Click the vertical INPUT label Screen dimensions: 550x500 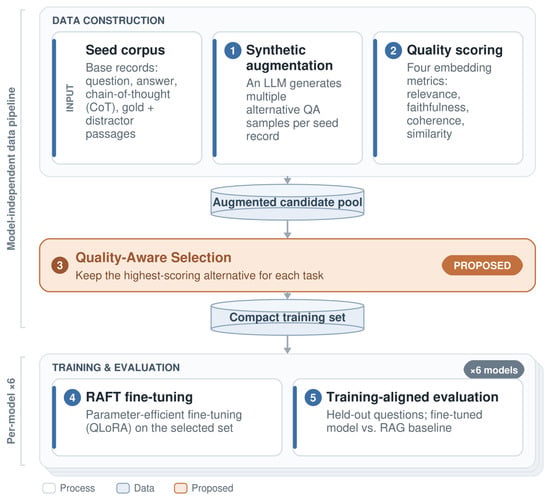(x=70, y=98)
